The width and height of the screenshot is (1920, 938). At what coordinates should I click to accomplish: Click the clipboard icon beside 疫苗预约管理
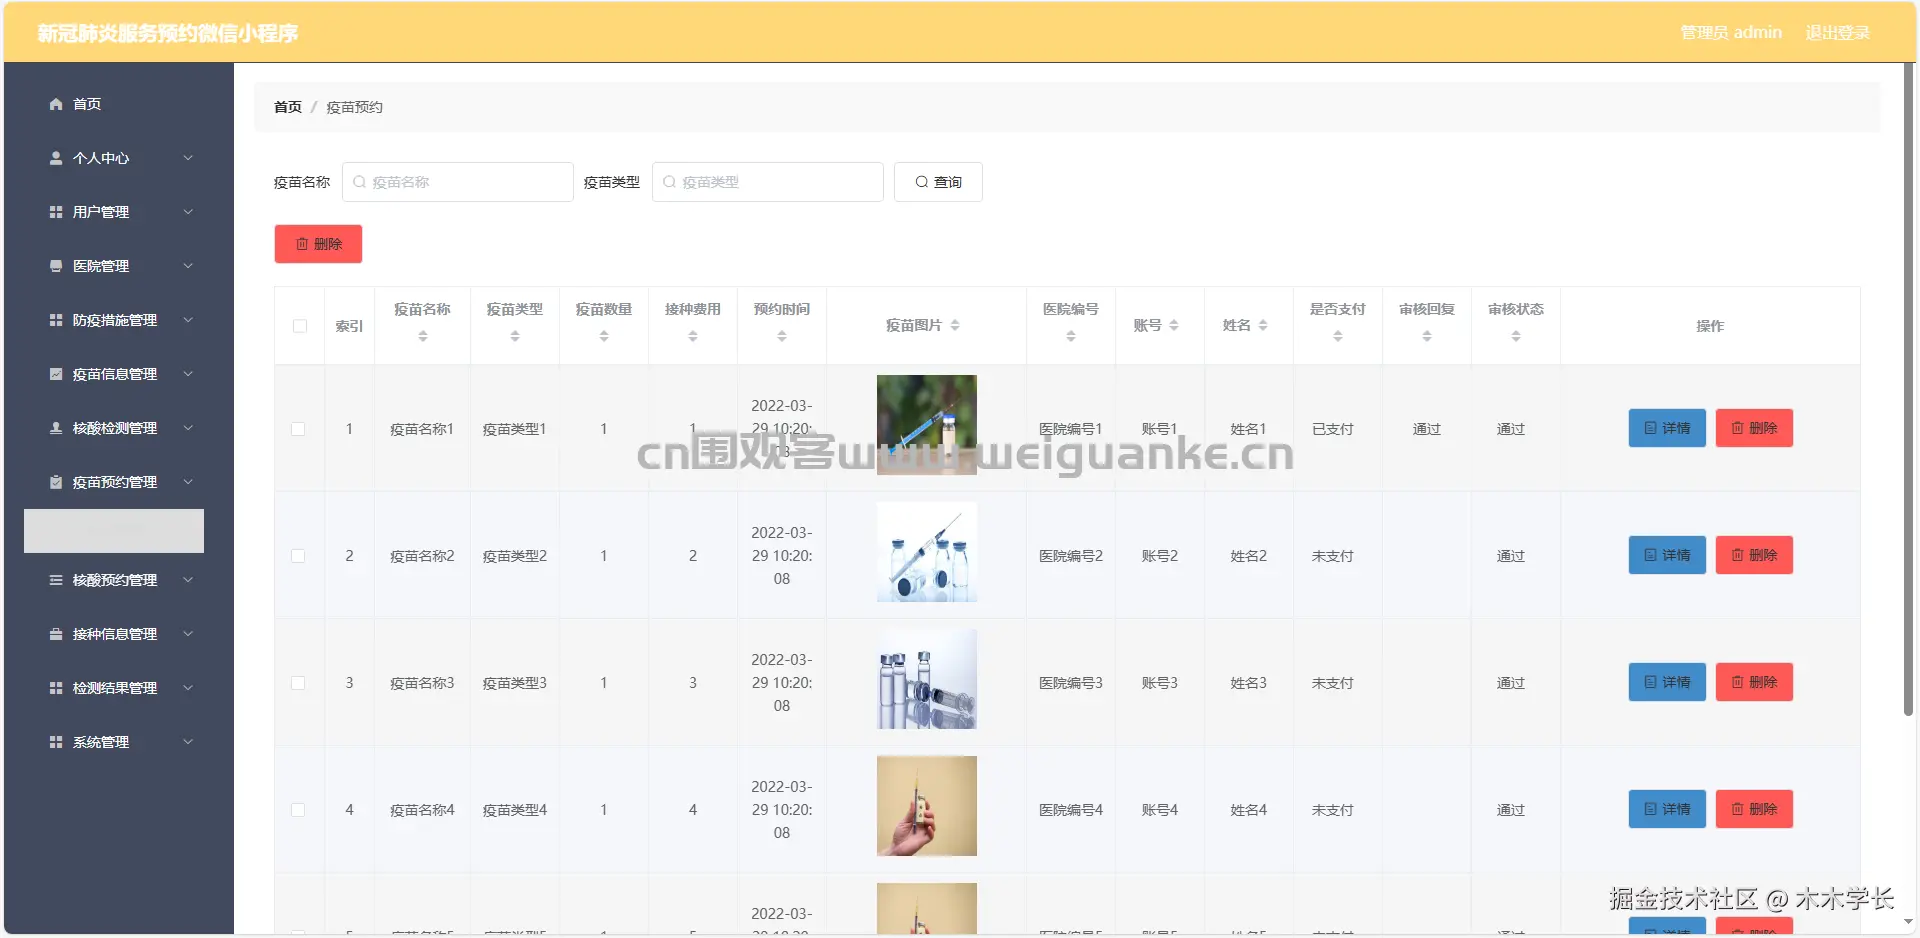click(56, 482)
